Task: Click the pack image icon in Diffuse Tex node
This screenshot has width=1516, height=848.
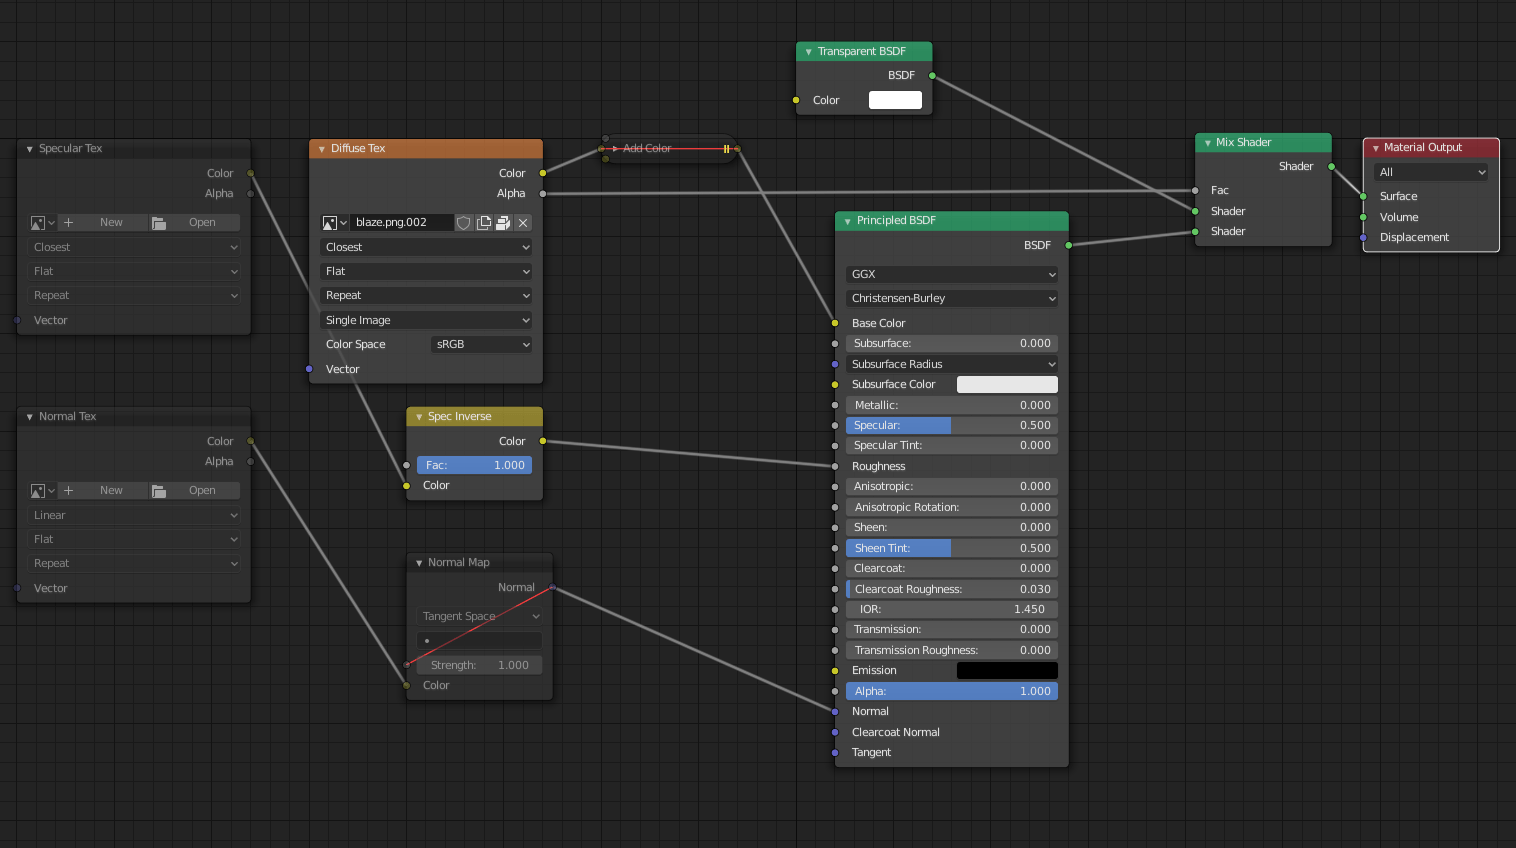Action: 502,222
